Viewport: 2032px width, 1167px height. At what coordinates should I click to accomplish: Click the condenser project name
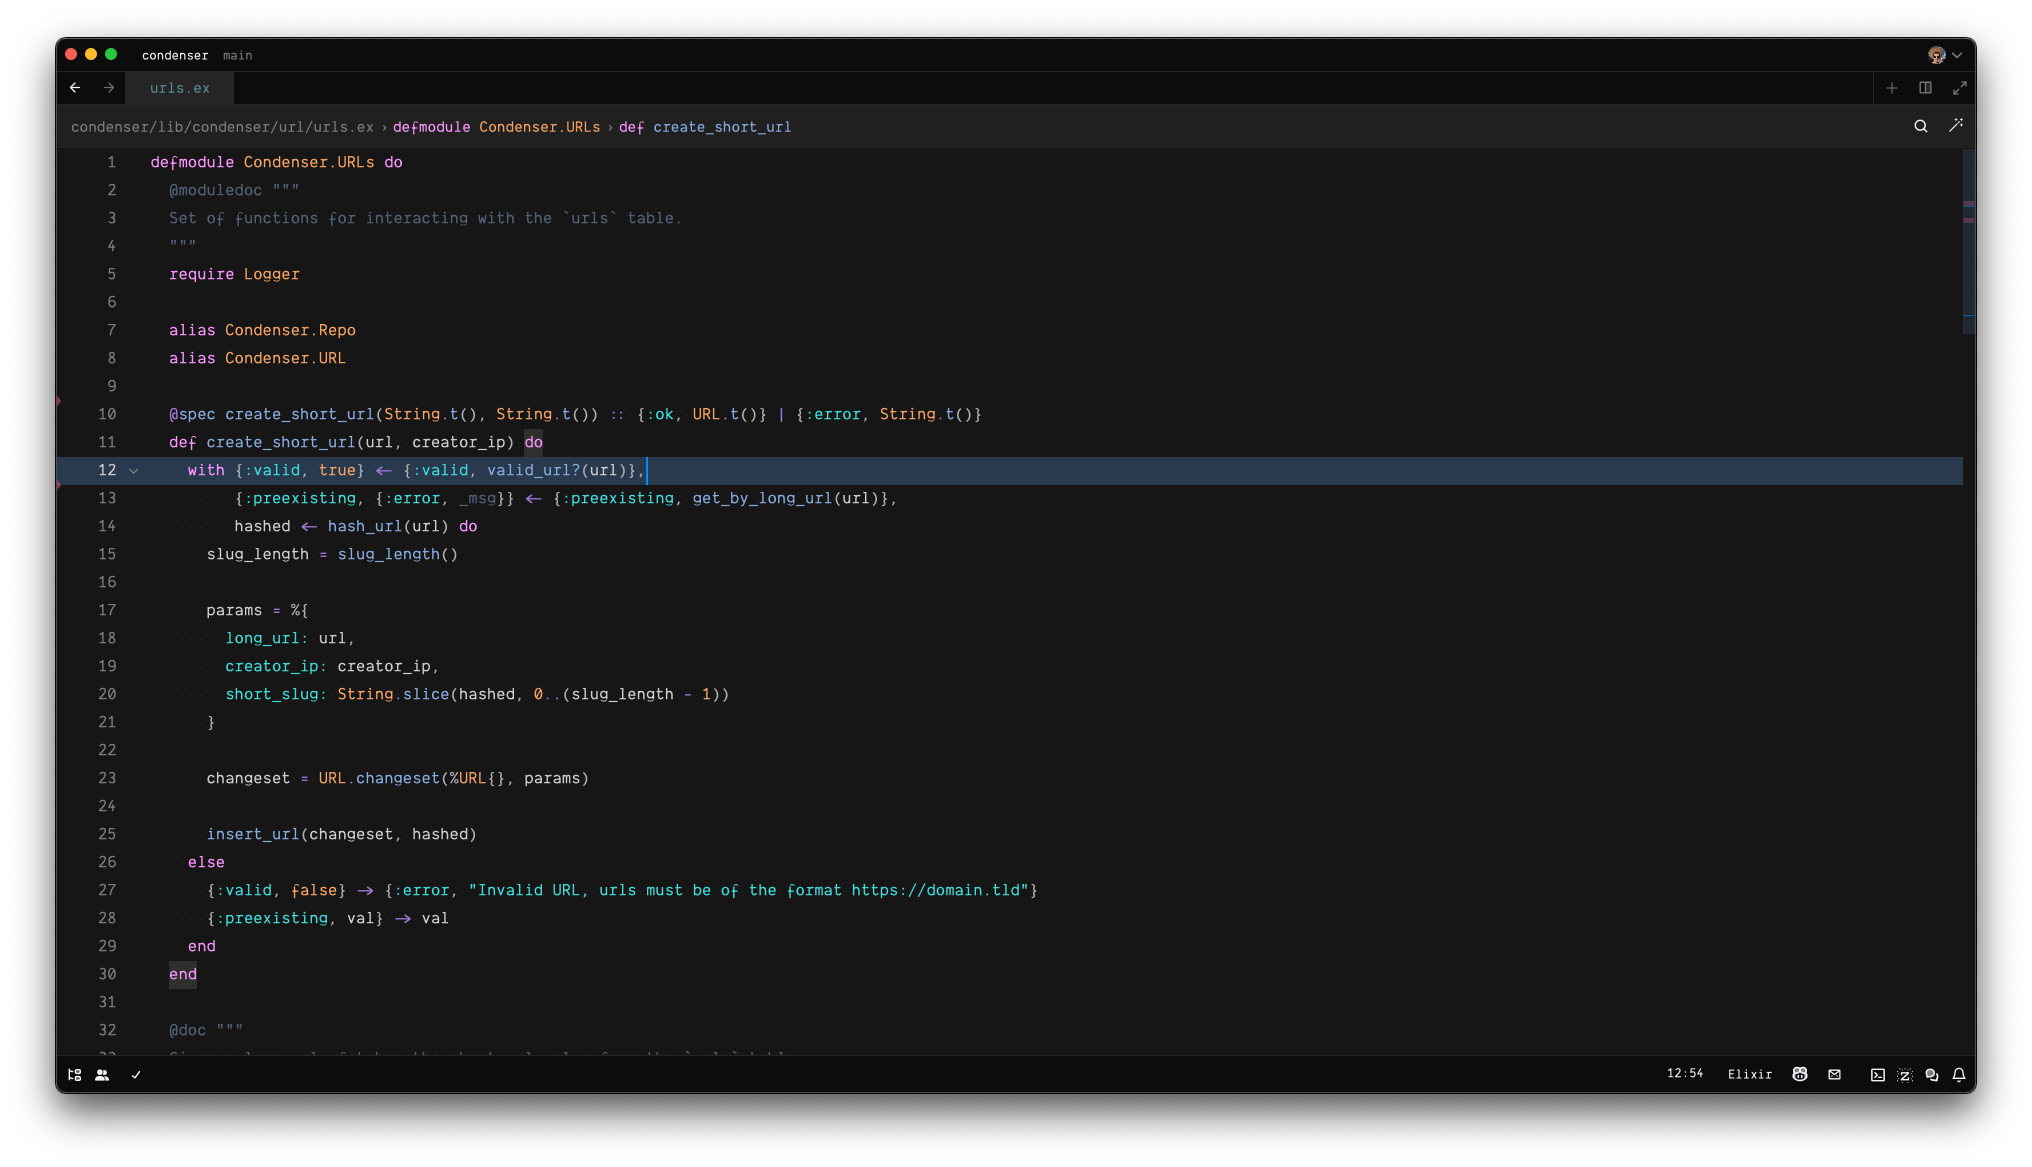click(x=175, y=55)
